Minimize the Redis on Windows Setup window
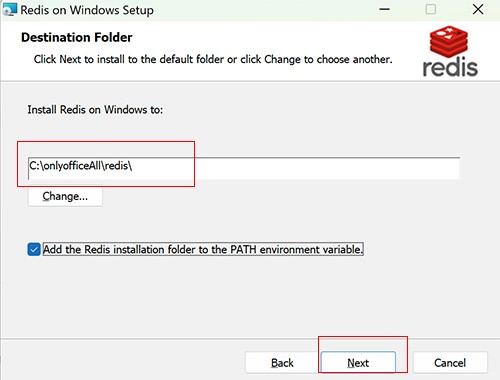 (x=384, y=9)
